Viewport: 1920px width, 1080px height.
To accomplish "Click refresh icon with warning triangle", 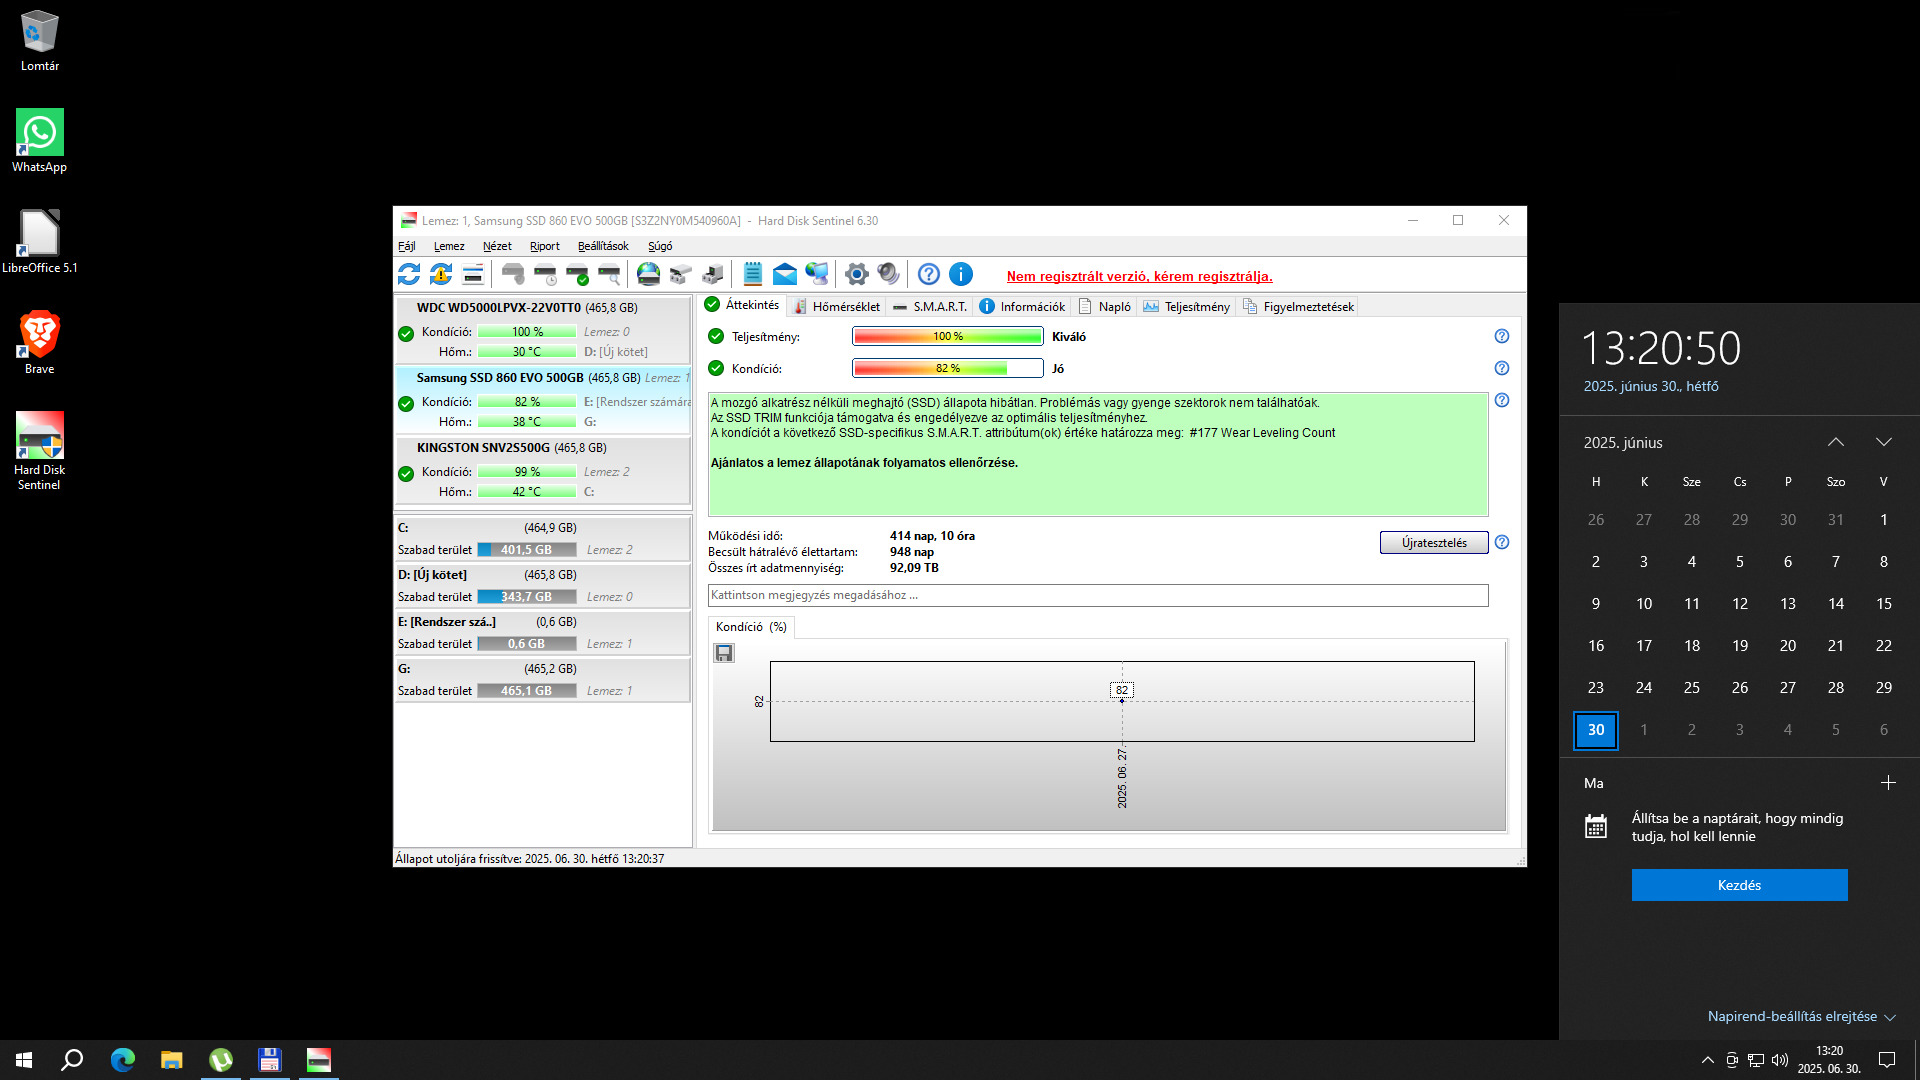I will coord(441,274).
